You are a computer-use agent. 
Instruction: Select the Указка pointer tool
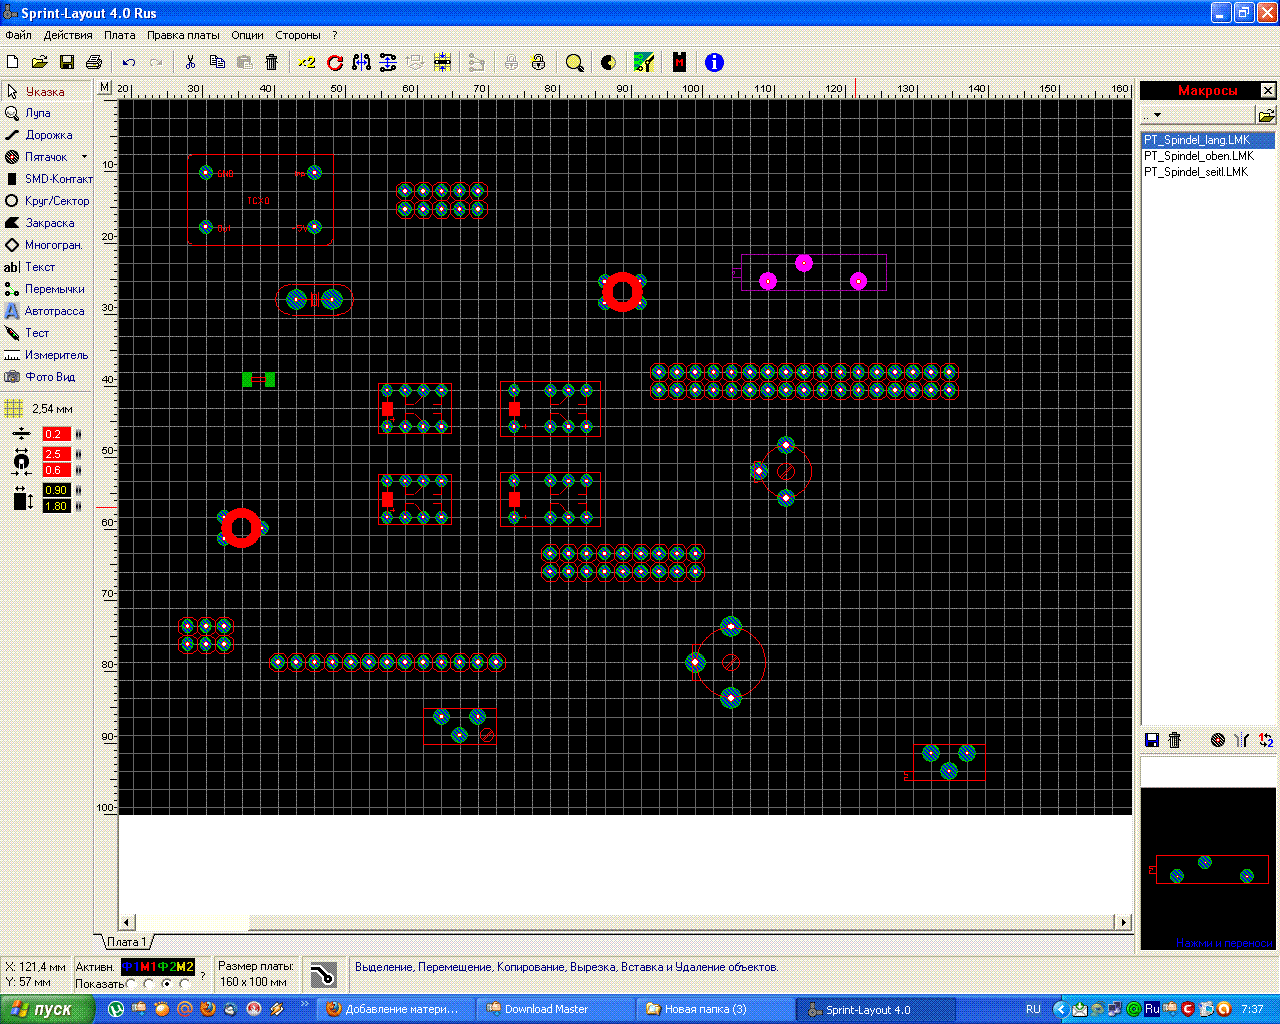(47, 91)
